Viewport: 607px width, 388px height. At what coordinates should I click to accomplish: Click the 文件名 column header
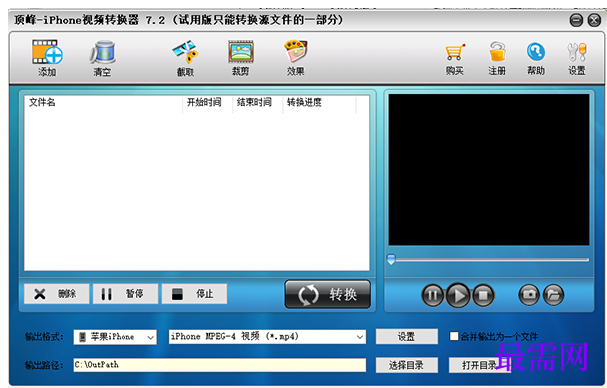pos(103,103)
